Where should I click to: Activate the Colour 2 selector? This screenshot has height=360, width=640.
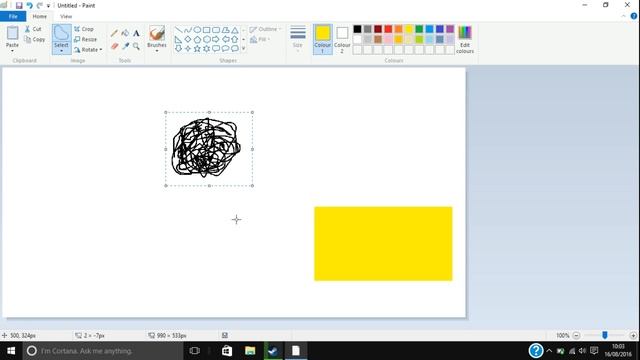coord(342,39)
